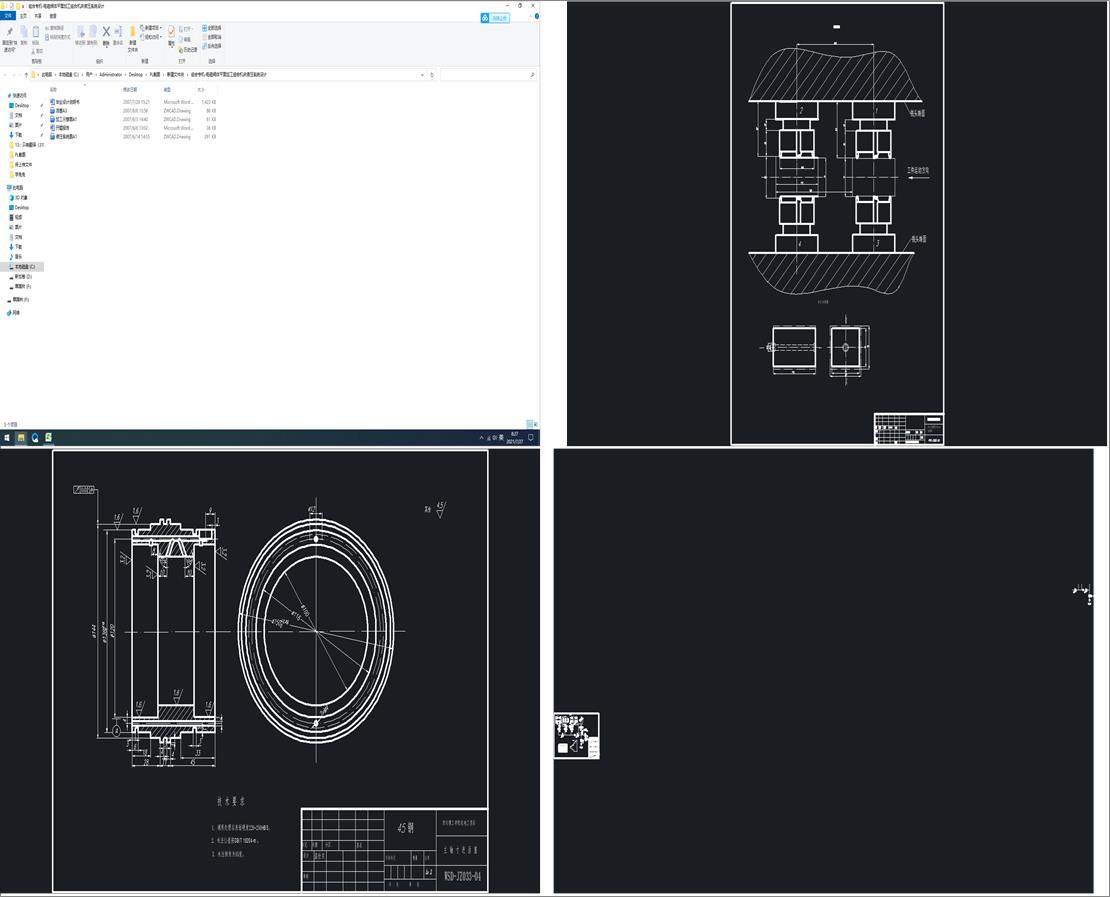The height and width of the screenshot is (897, 1110).
Task: Click the tiny drawing thumbnail in bottom-right CAD view
Action: pos(577,736)
